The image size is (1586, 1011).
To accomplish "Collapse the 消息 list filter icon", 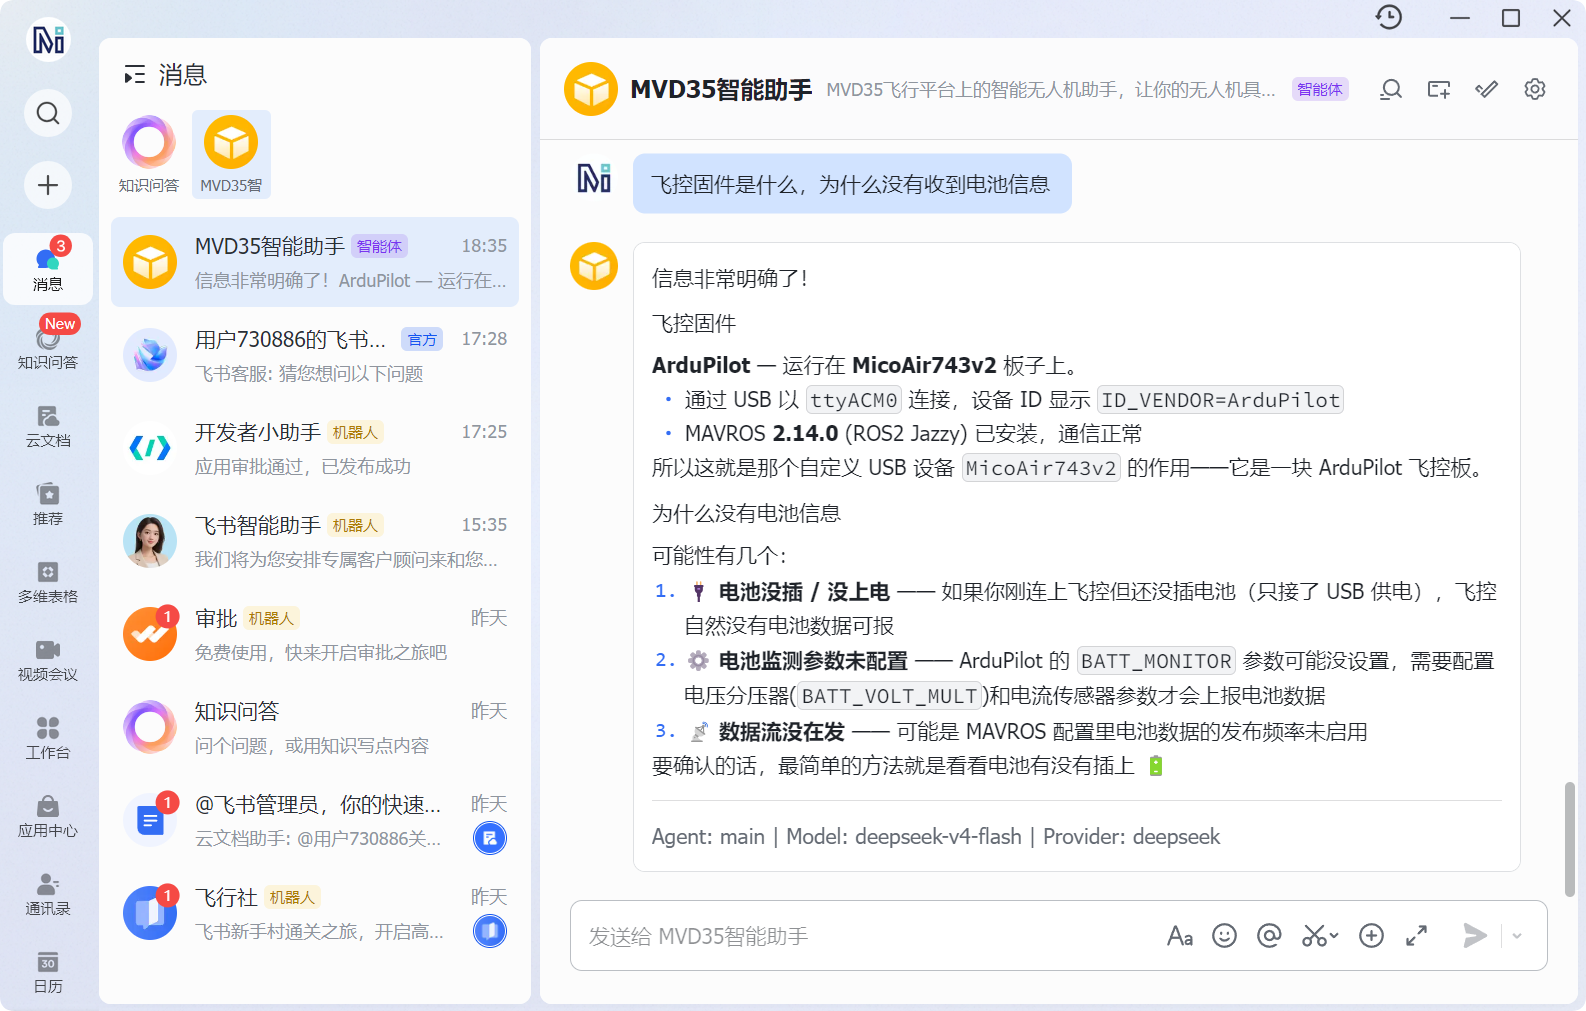I will tap(135, 75).
